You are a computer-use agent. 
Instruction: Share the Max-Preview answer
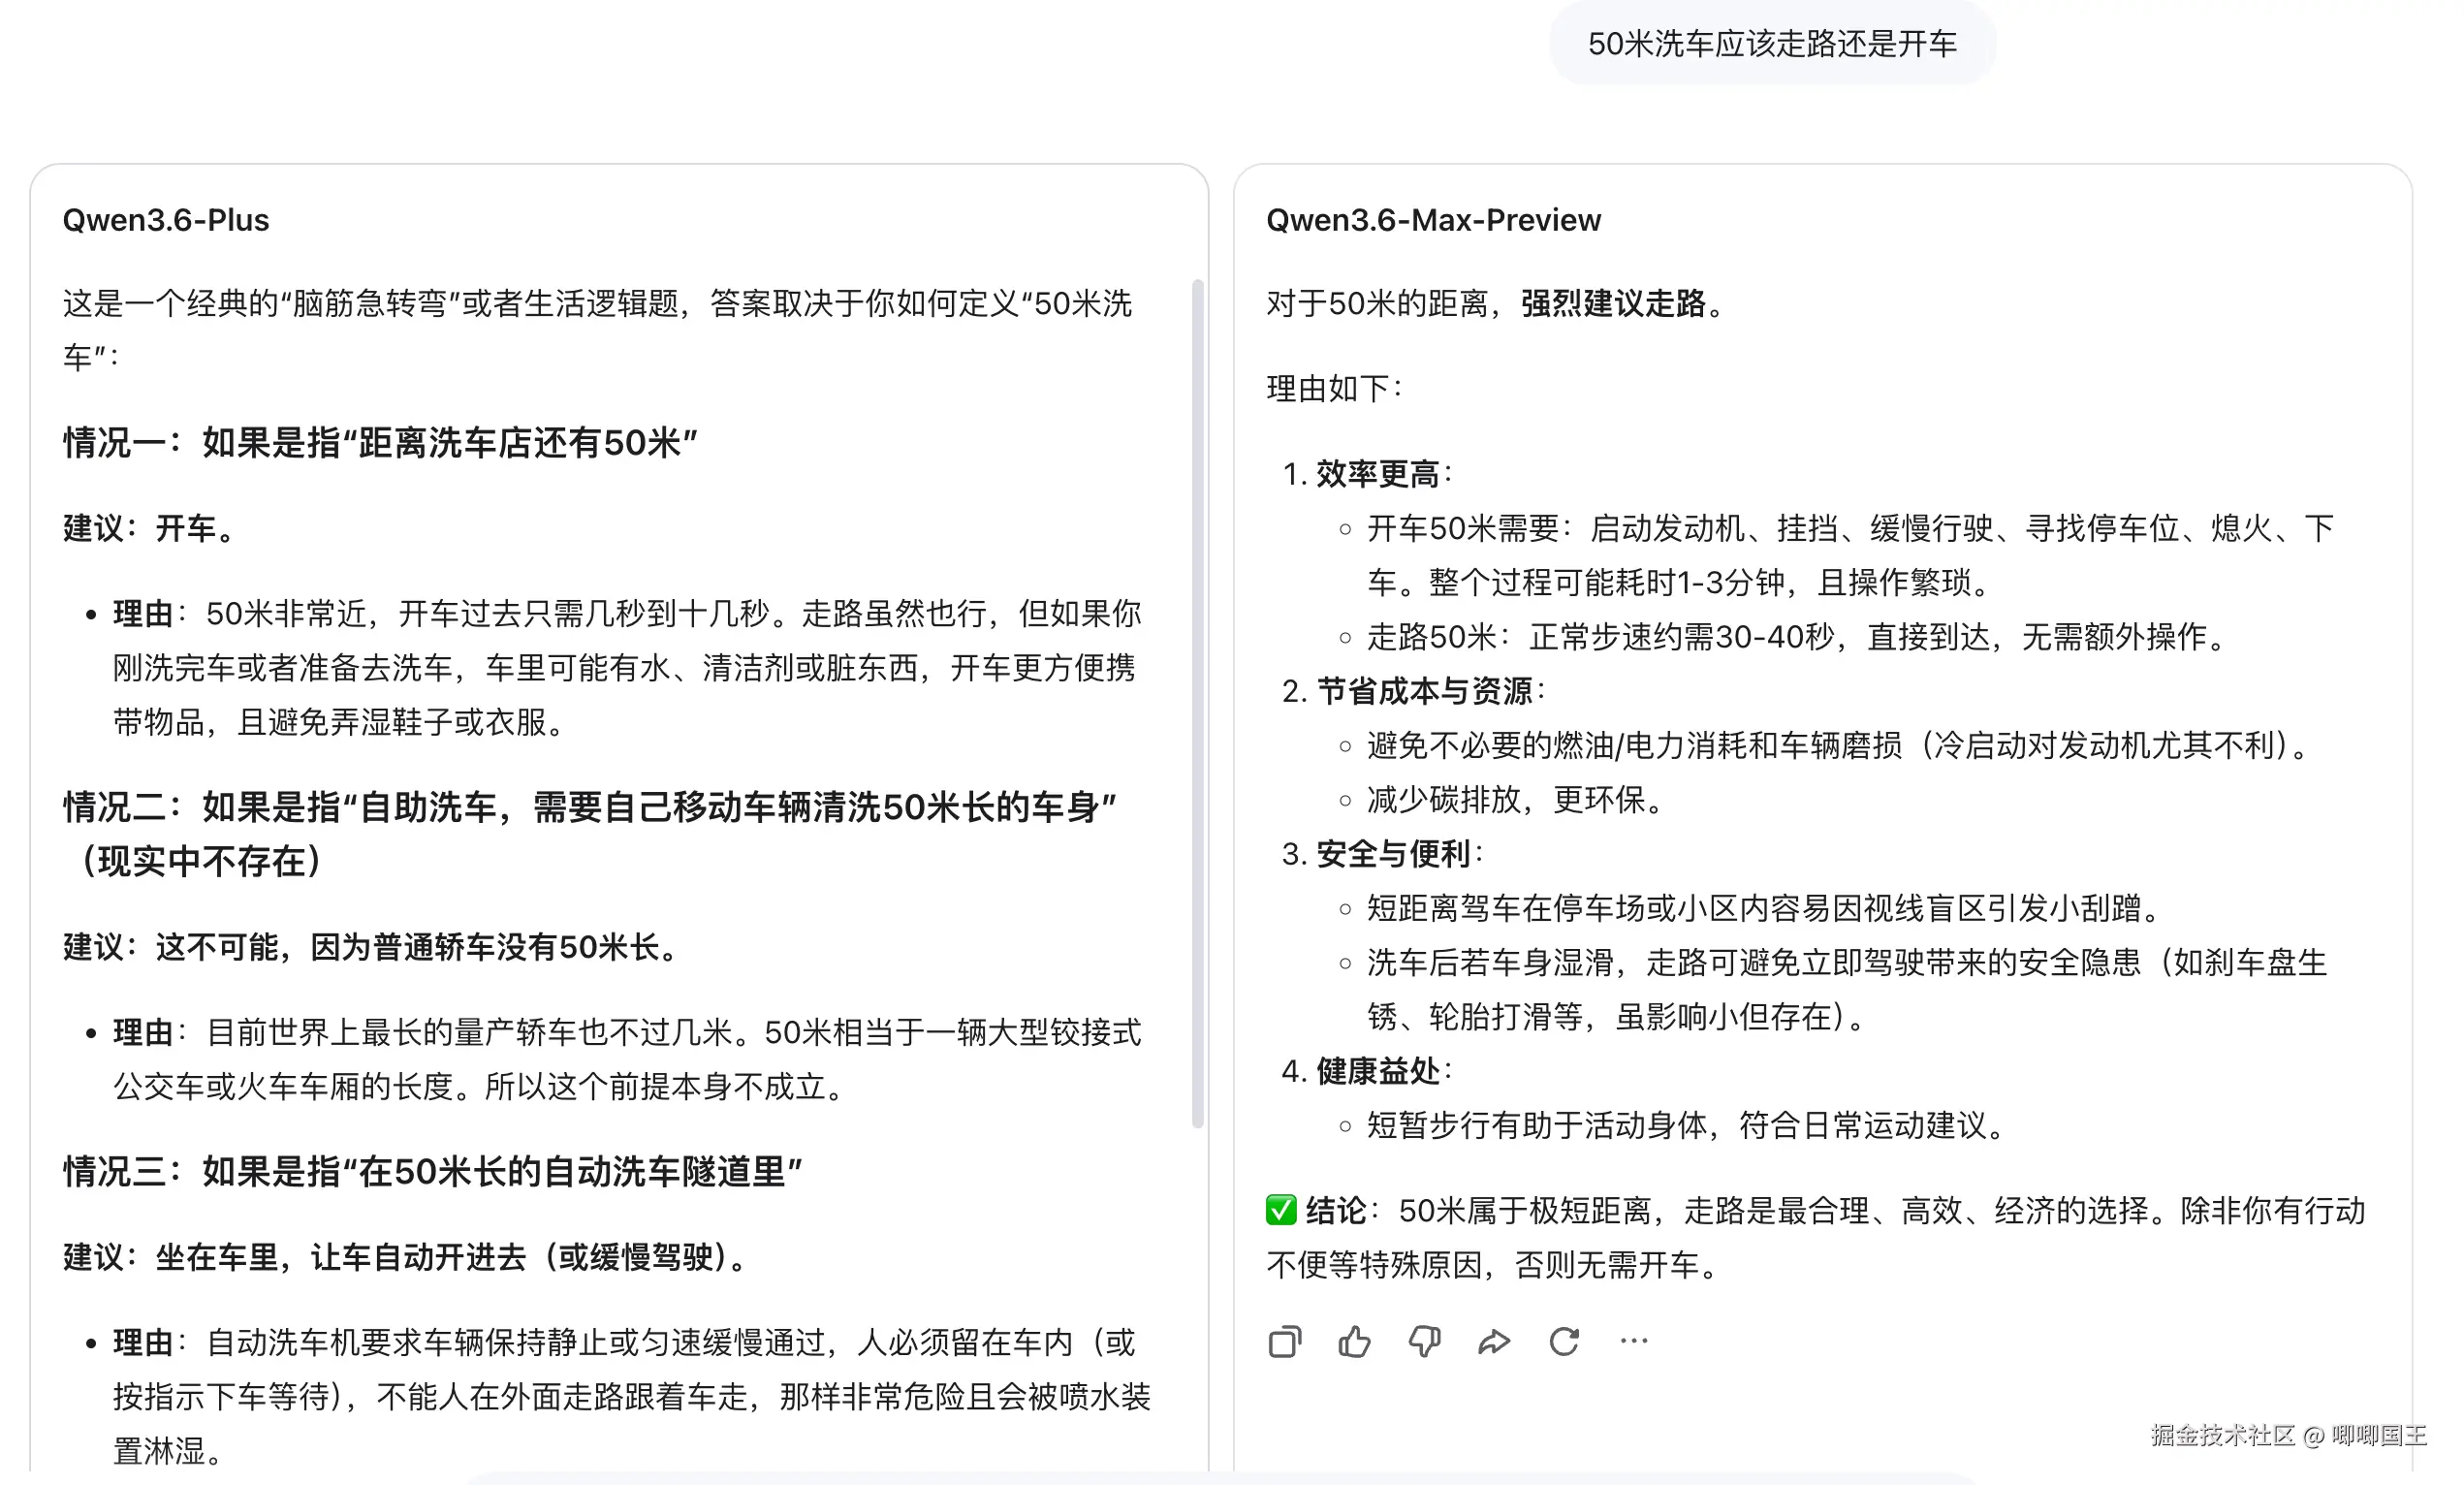pyautogui.click(x=1495, y=1341)
